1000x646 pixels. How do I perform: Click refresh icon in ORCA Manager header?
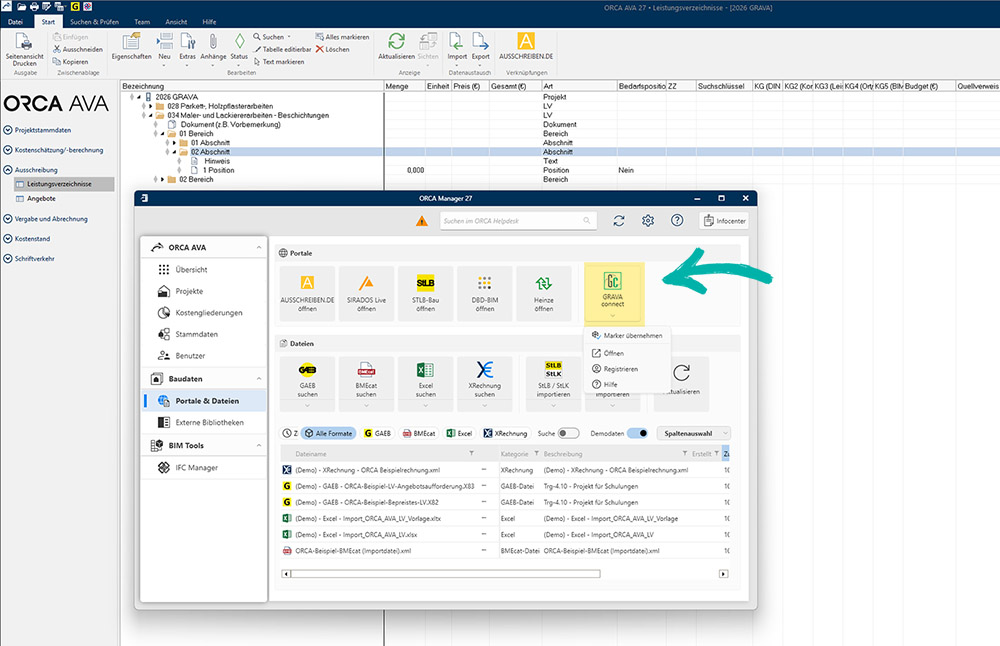[x=619, y=221]
